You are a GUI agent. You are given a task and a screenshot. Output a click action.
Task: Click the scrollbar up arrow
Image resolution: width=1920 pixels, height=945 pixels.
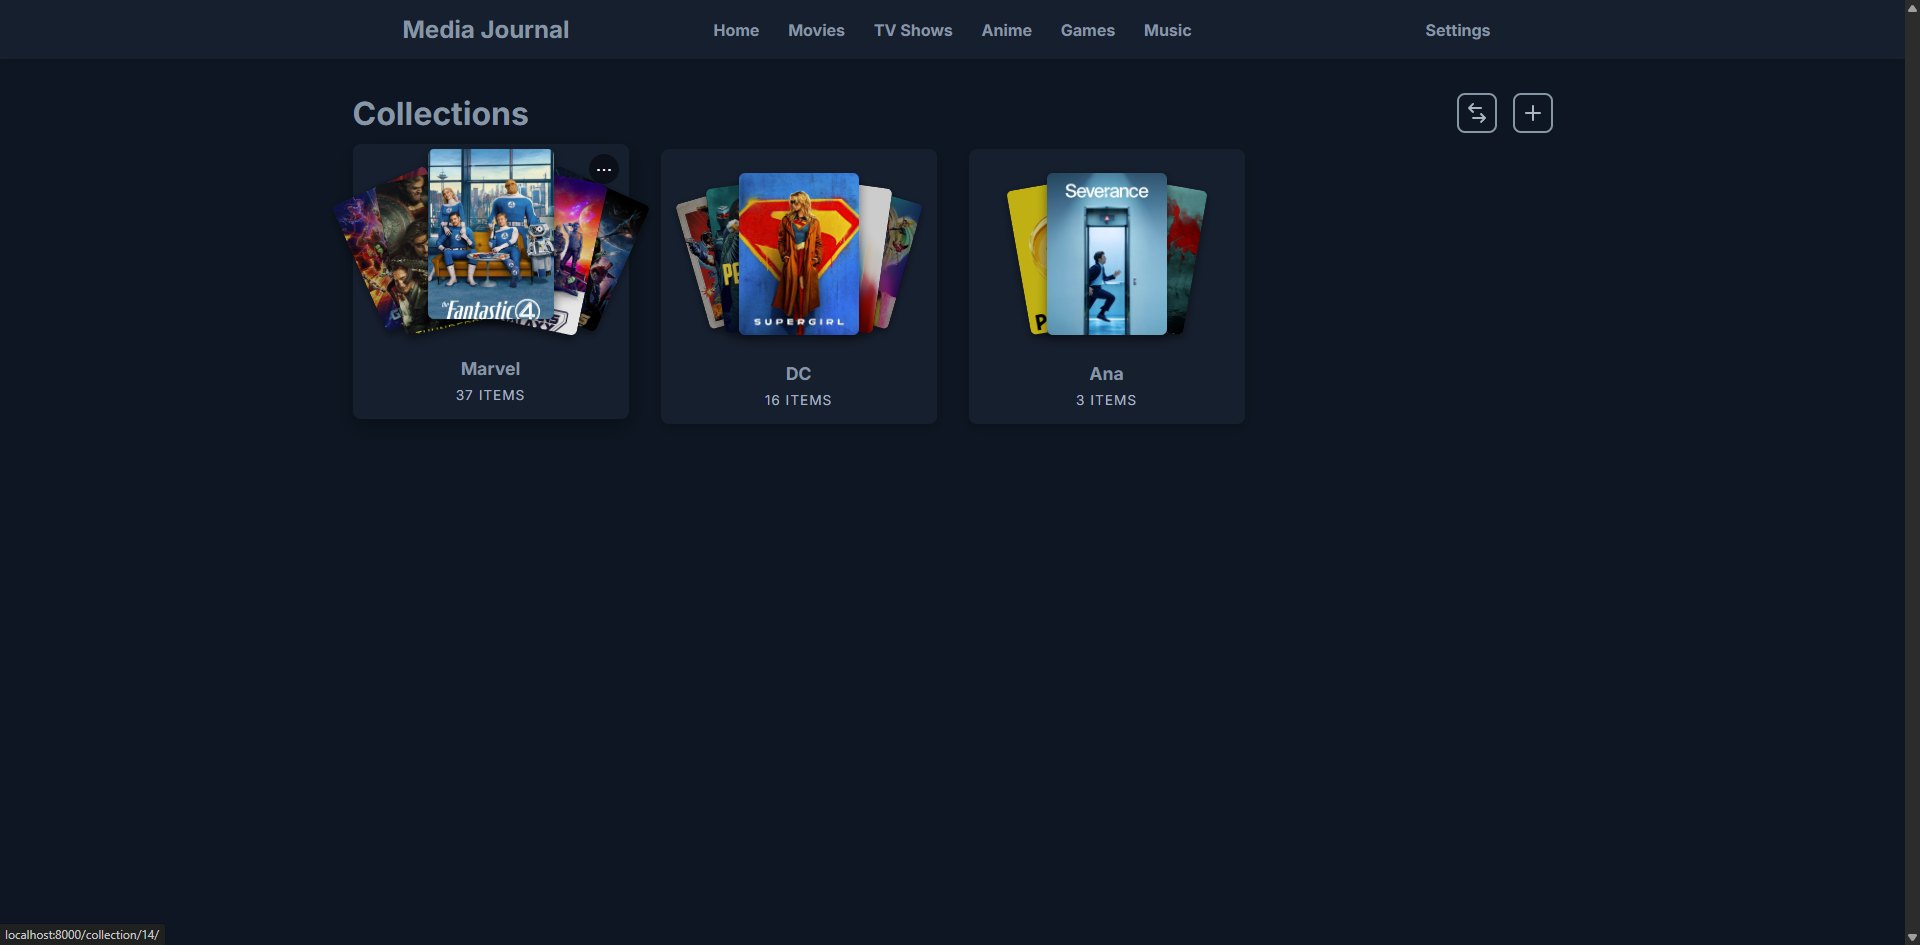[x=1912, y=8]
